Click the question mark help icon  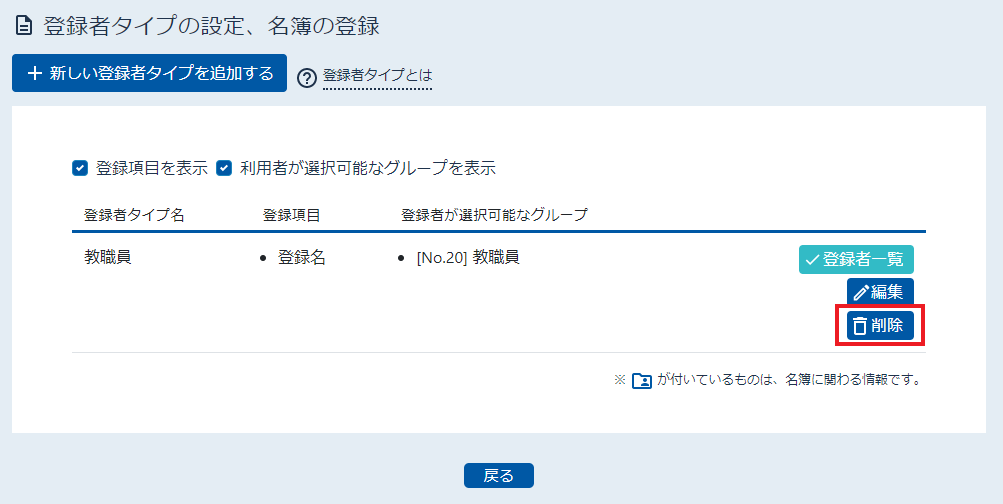(307, 78)
